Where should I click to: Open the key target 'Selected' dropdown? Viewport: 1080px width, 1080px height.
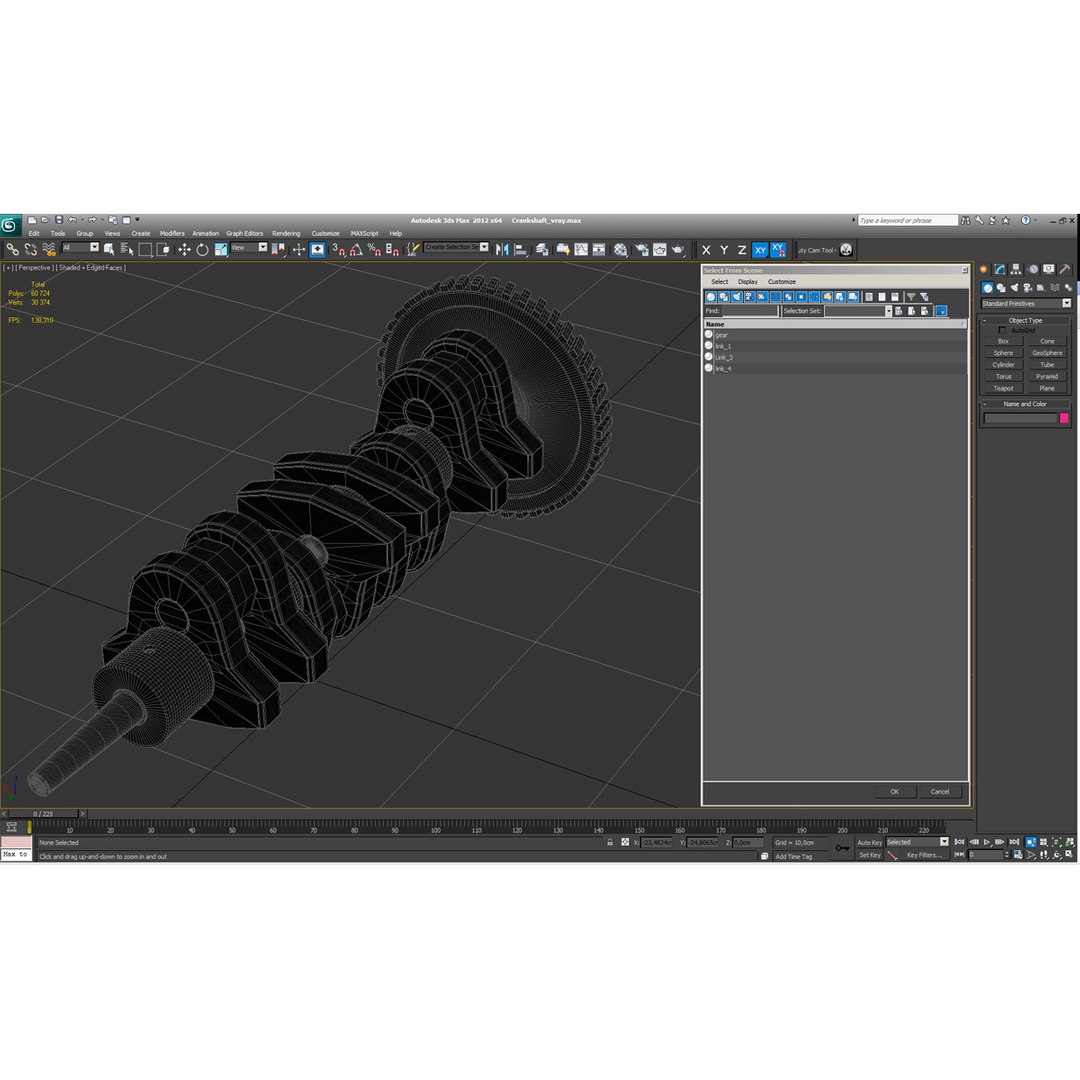click(917, 842)
